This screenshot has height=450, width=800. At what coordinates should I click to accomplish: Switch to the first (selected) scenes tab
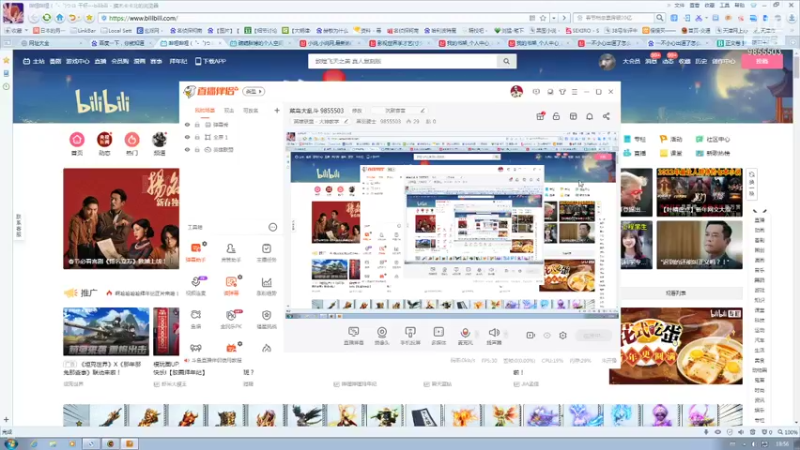point(205,110)
